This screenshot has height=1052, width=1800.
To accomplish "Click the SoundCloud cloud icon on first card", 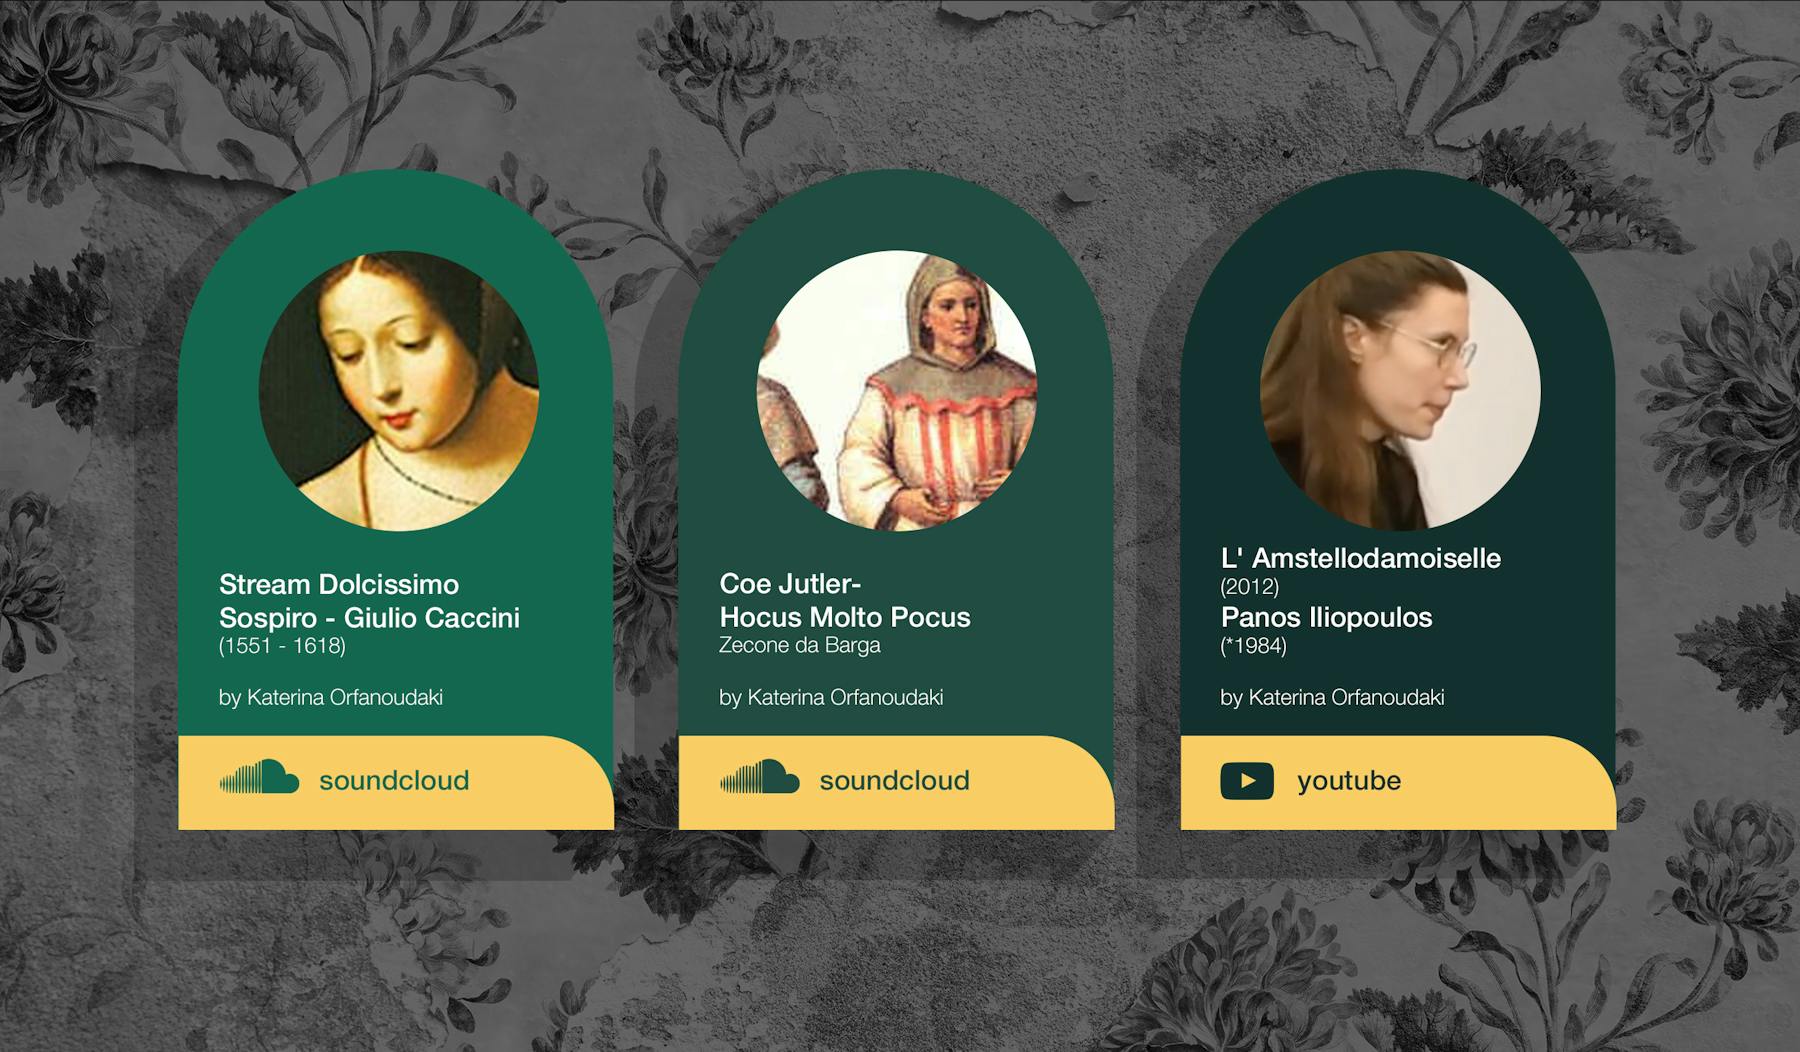I will 260,777.
